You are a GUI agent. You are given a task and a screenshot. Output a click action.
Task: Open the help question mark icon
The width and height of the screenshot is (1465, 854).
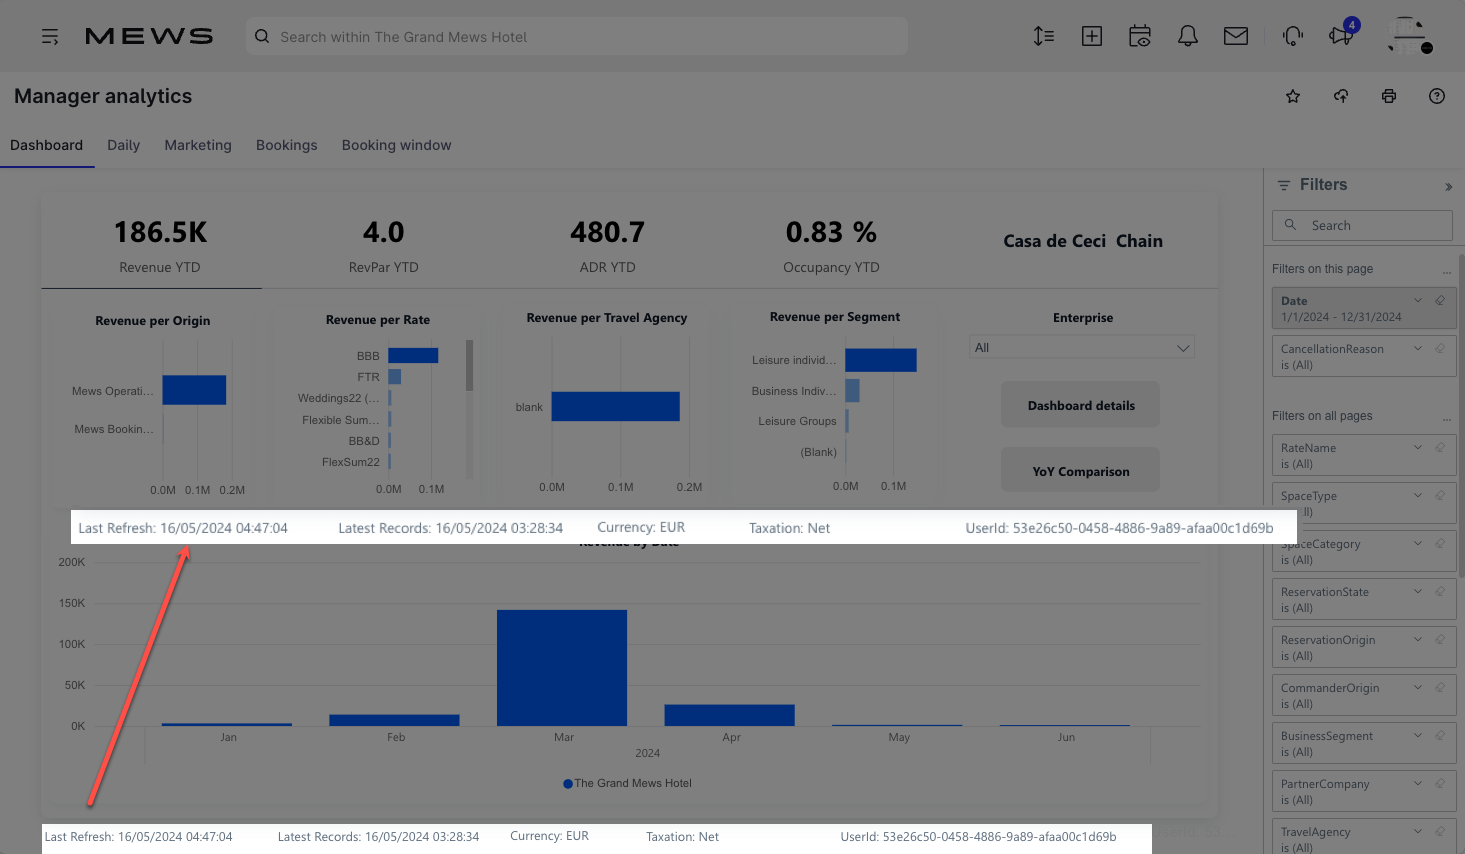(1437, 96)
